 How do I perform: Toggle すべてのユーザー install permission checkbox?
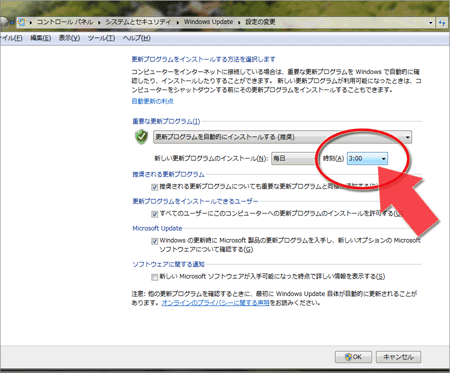click(x=154, y=214)
